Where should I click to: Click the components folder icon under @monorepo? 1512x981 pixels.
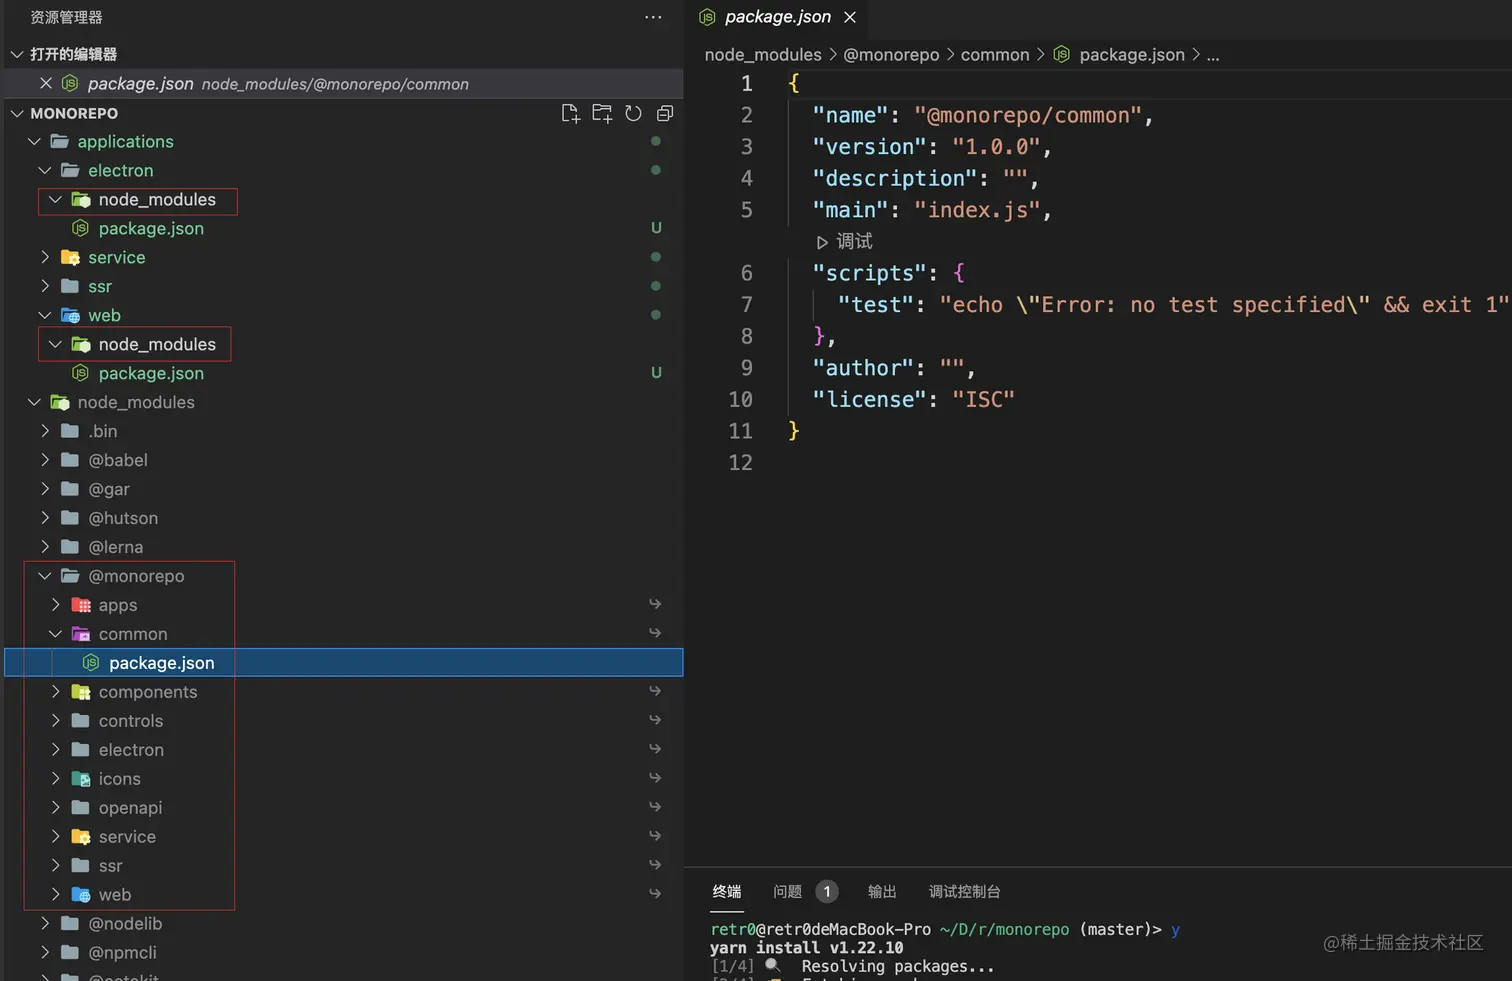point(81,692)
